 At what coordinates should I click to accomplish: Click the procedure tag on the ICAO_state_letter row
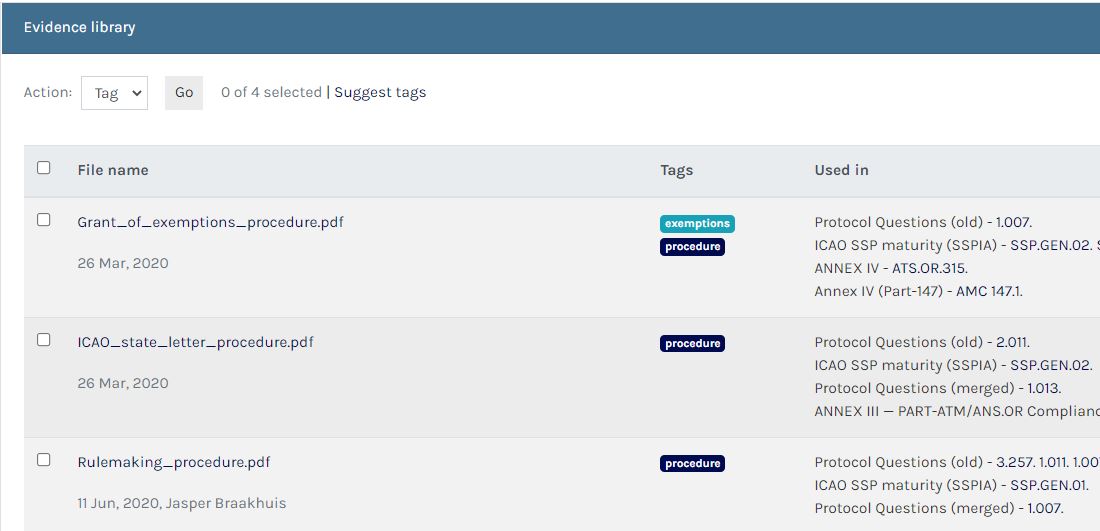pyautogui.click(x=692, y=344)
